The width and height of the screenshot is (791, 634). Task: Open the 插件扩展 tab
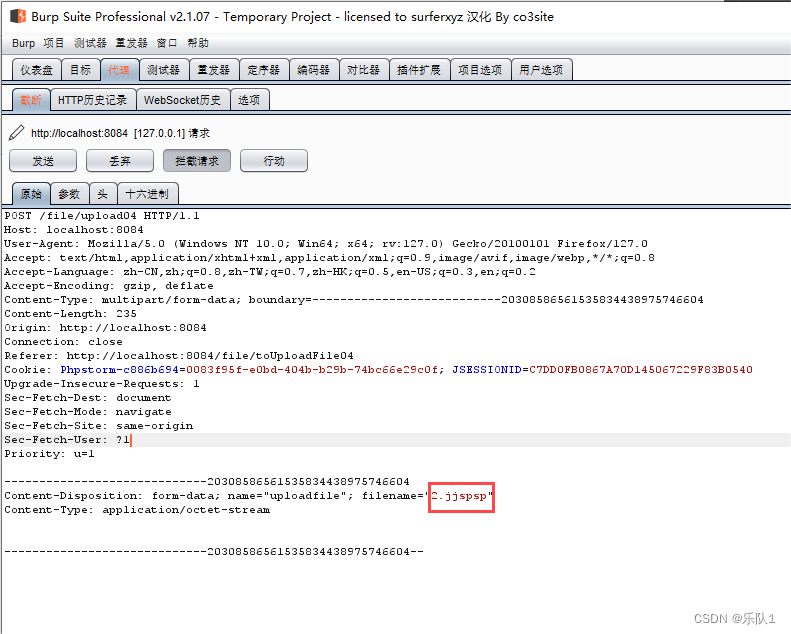tap(419, 70)
